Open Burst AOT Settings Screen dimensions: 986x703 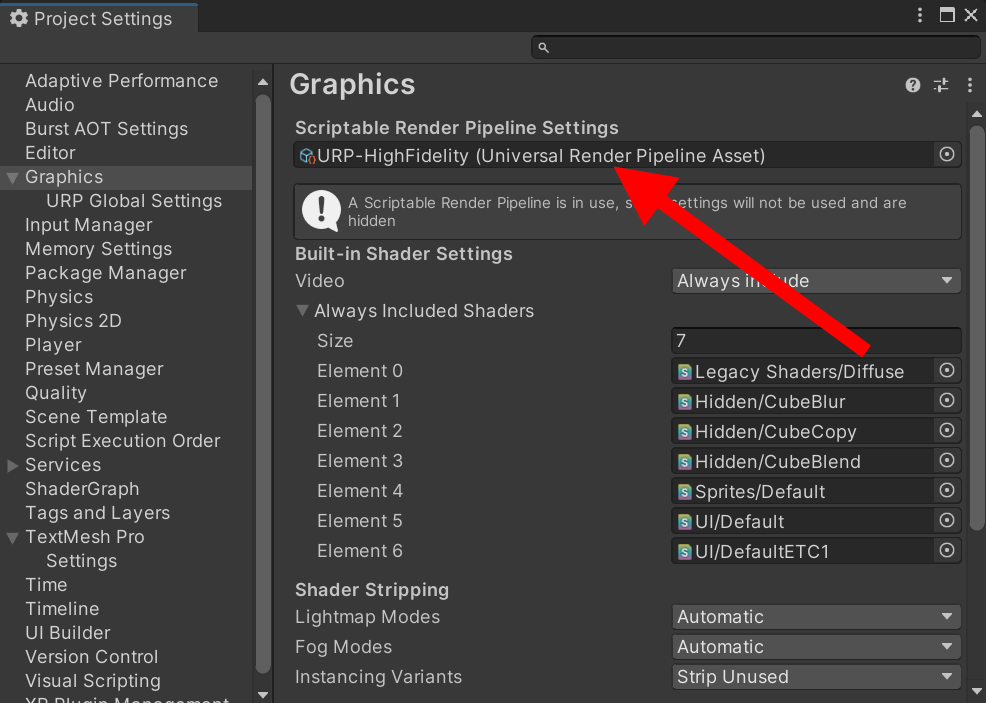[x=106, y=129]
